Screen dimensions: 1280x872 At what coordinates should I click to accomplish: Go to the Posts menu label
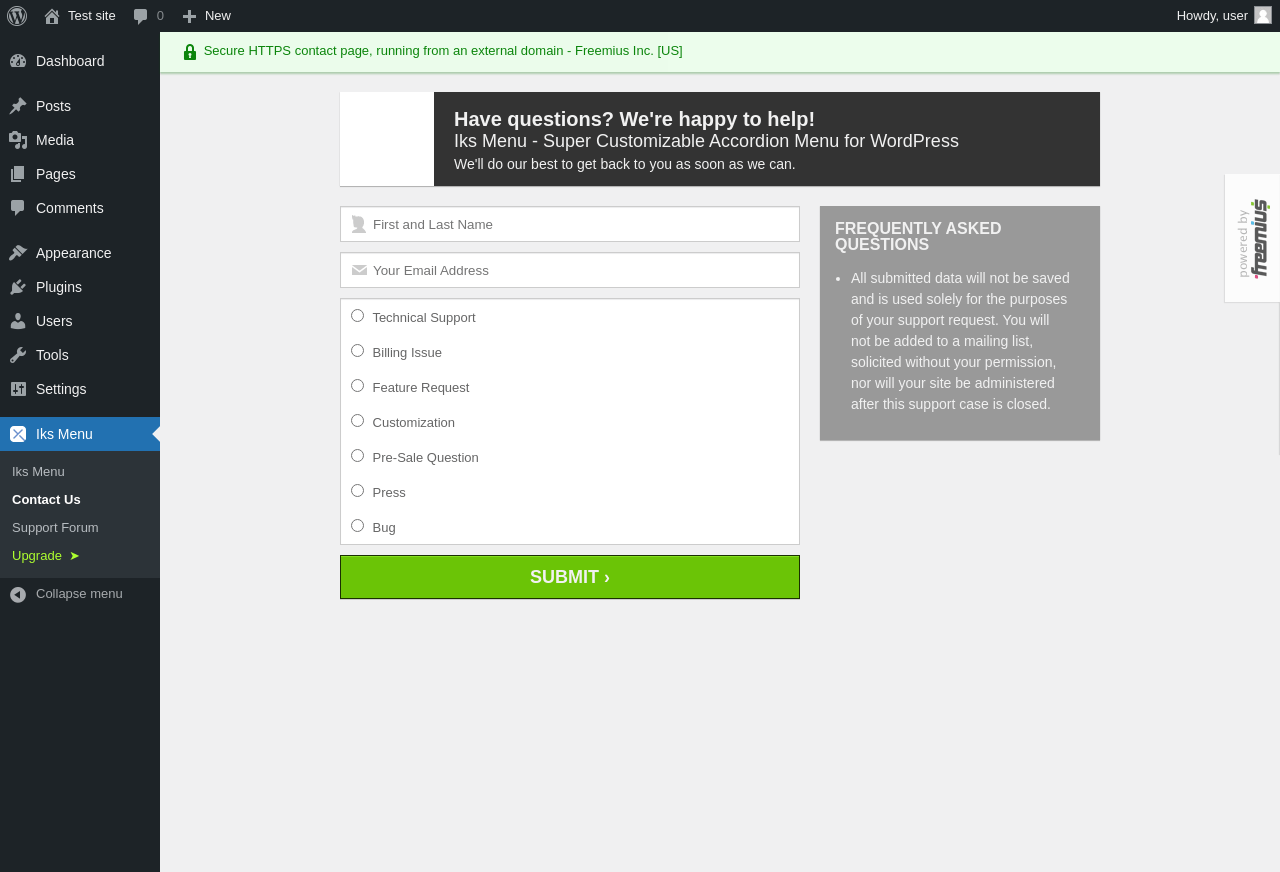(x=53, y=106)
